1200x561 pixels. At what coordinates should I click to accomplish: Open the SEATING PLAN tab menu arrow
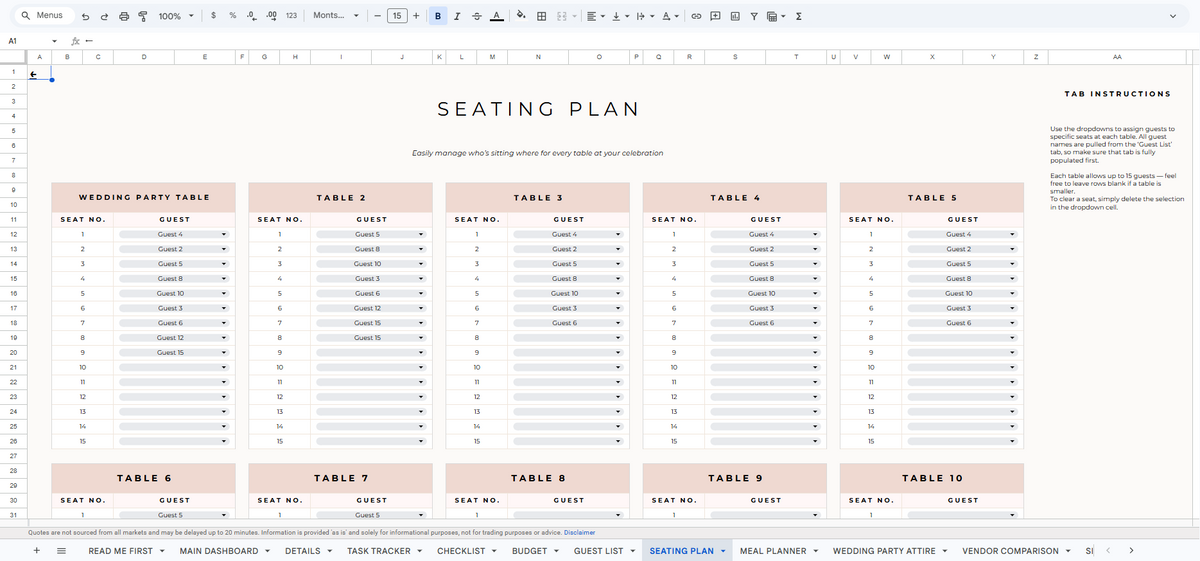tap(723, 551)
